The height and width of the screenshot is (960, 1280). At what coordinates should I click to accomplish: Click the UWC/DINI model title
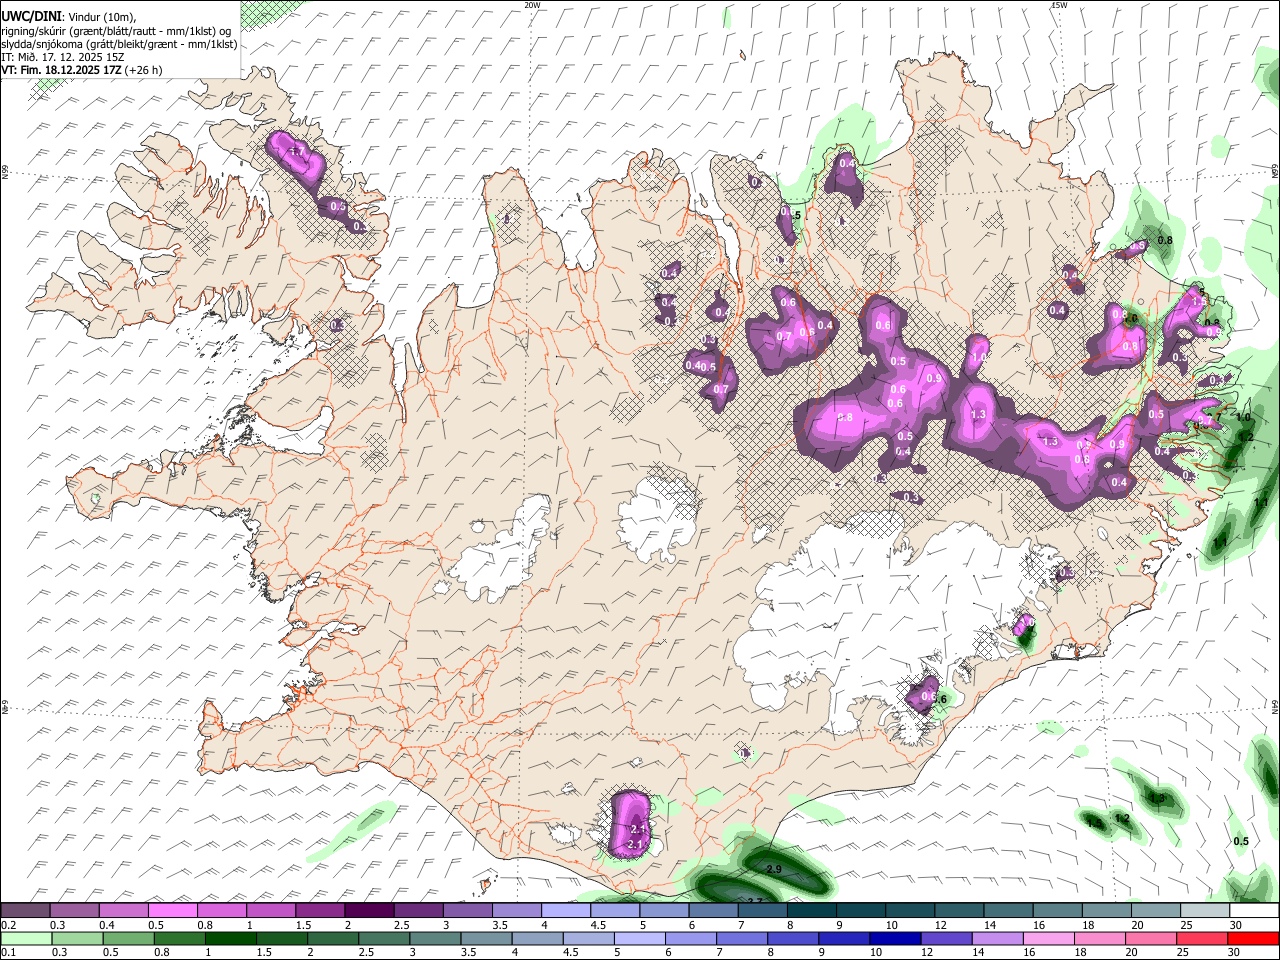(30, 15)
